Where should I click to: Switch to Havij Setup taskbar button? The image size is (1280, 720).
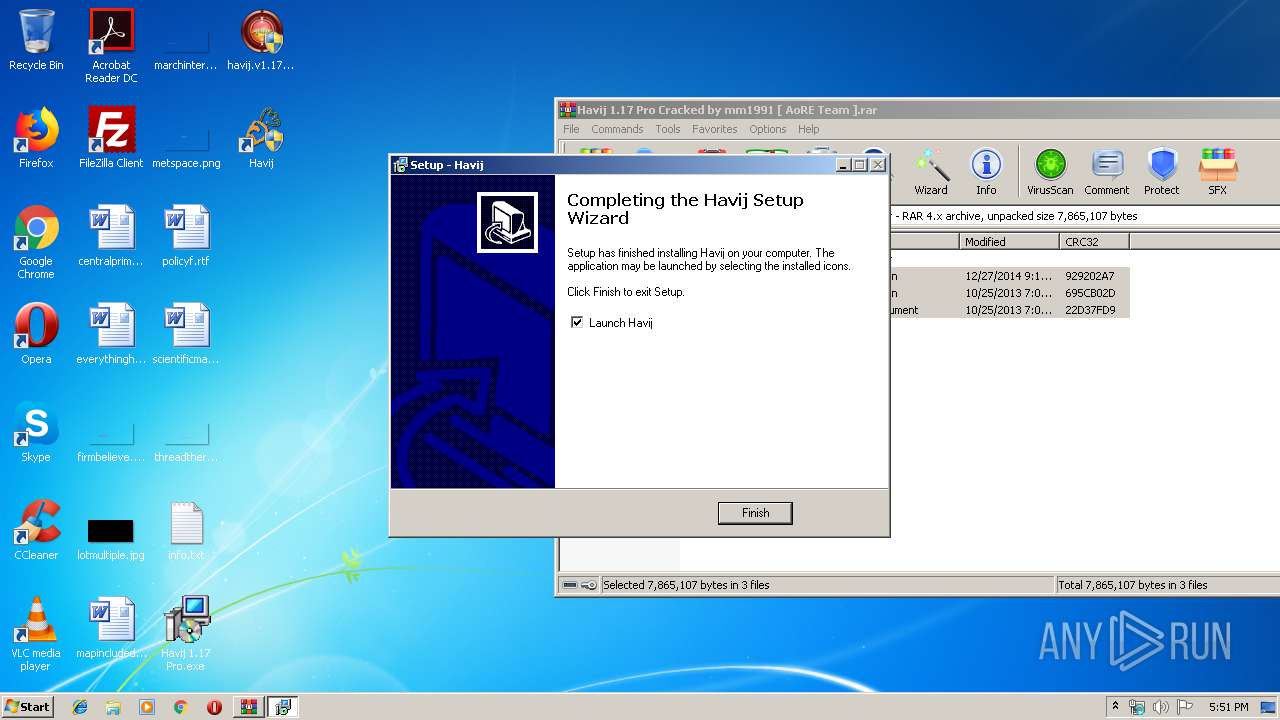(x=282, y=707)
